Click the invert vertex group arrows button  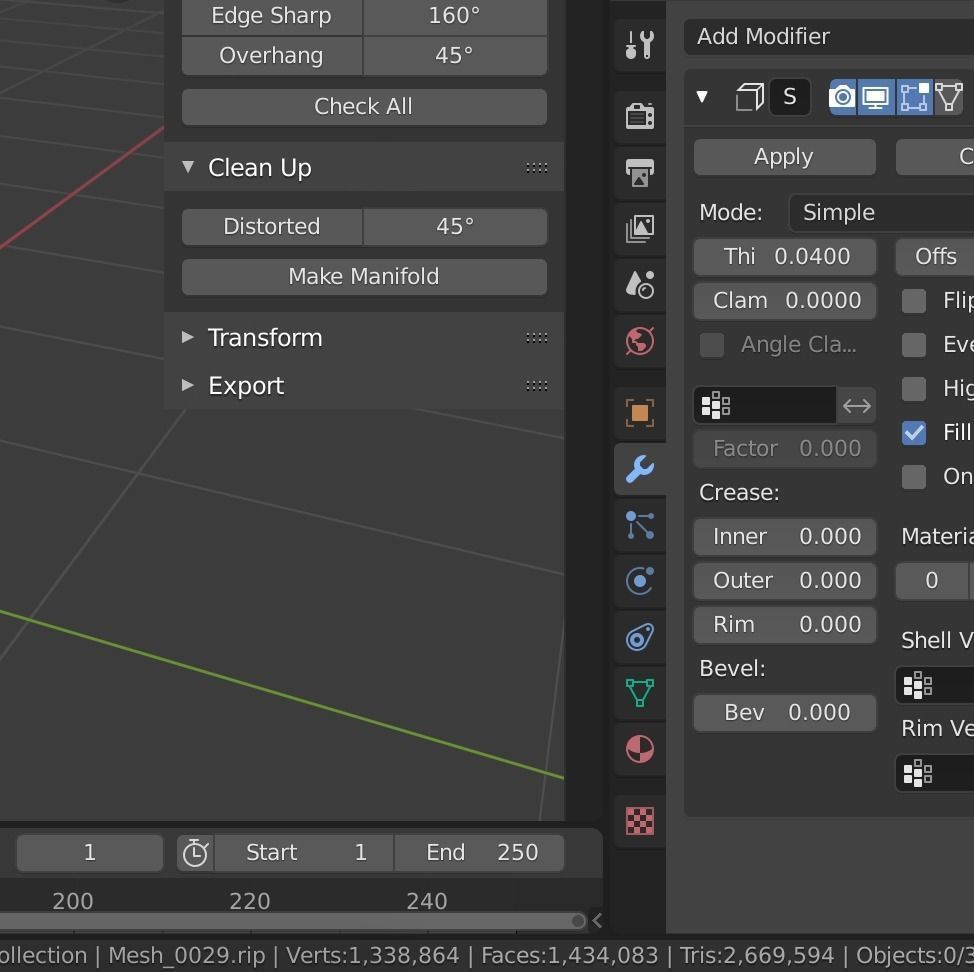[x=857, y=406]
